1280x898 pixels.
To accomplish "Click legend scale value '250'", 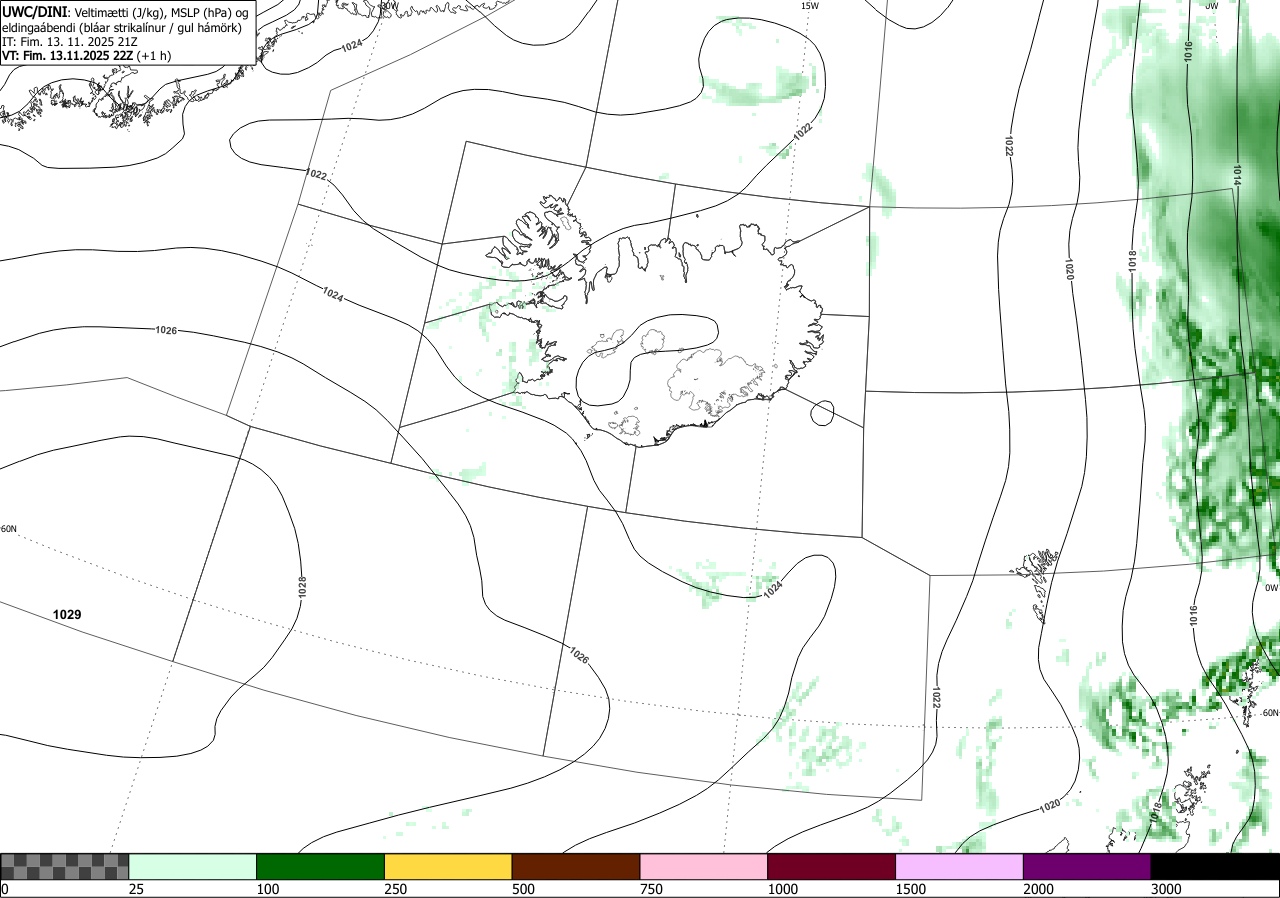I will [396, 889].
